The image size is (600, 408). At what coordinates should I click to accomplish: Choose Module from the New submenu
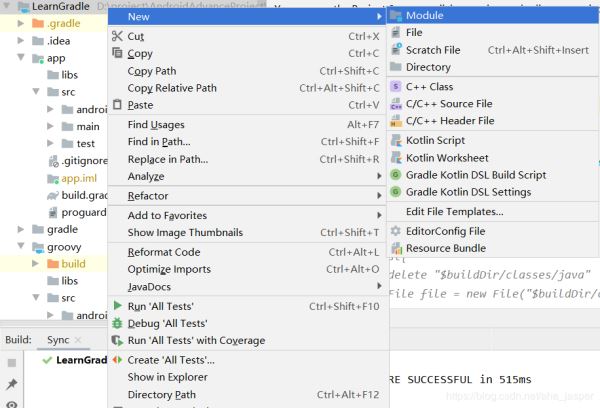pyautogui.click(x=425, y=16)
